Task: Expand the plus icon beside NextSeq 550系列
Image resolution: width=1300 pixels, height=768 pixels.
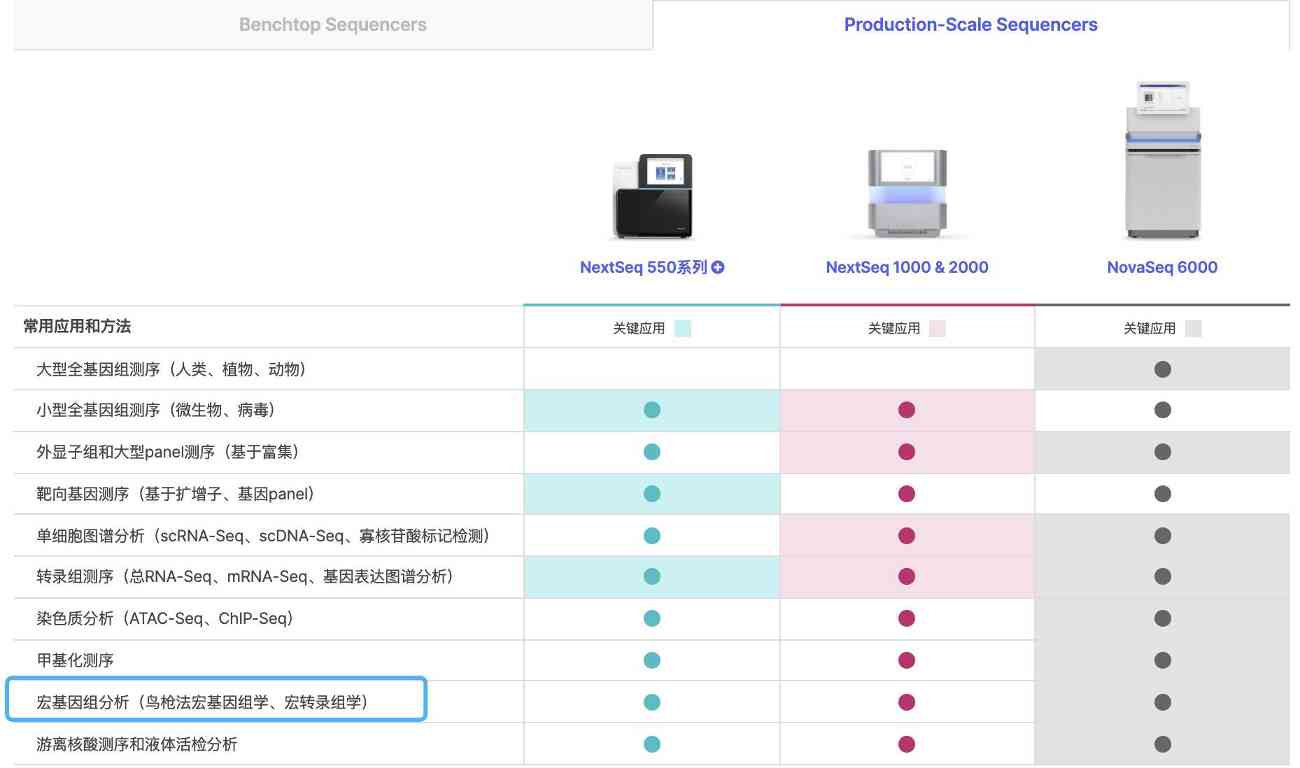Action: 718,267
